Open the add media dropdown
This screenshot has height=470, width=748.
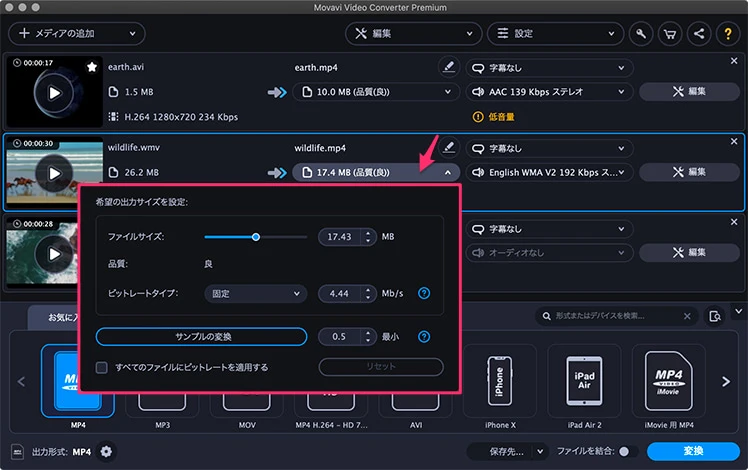(77, 34)
